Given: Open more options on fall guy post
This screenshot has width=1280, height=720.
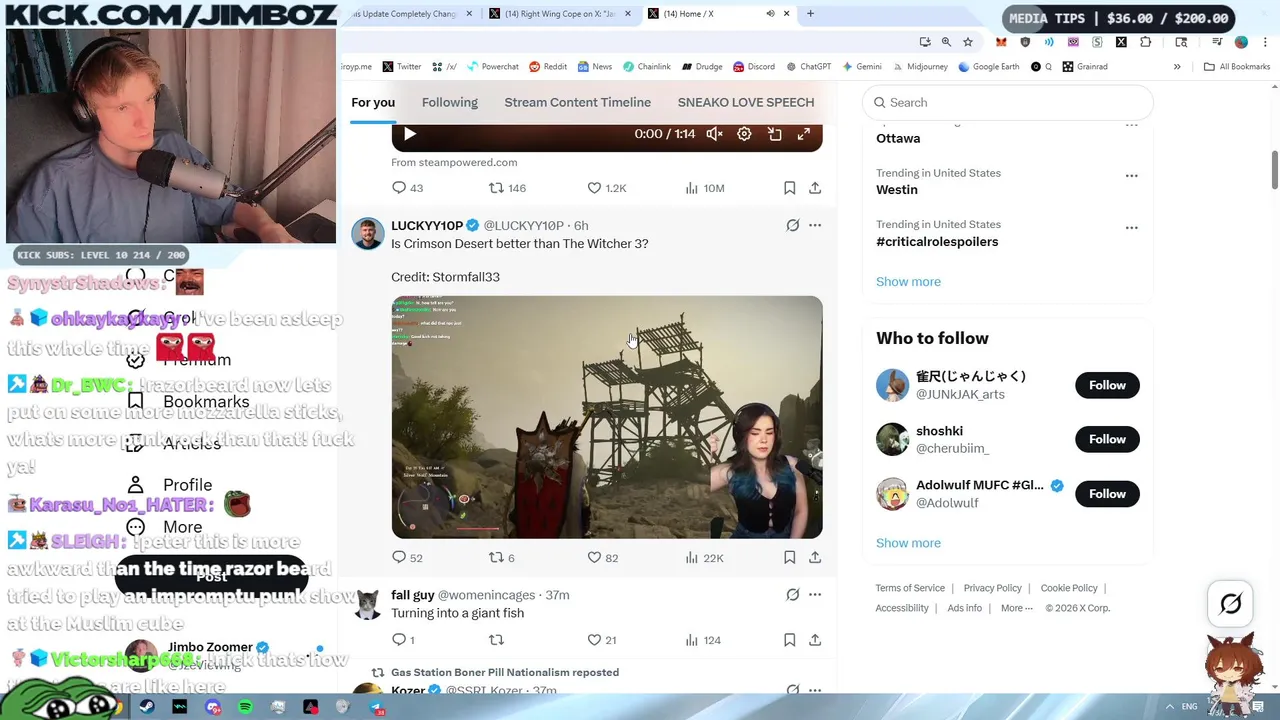Looking at the screenshot, I should (x=815, y=595).
